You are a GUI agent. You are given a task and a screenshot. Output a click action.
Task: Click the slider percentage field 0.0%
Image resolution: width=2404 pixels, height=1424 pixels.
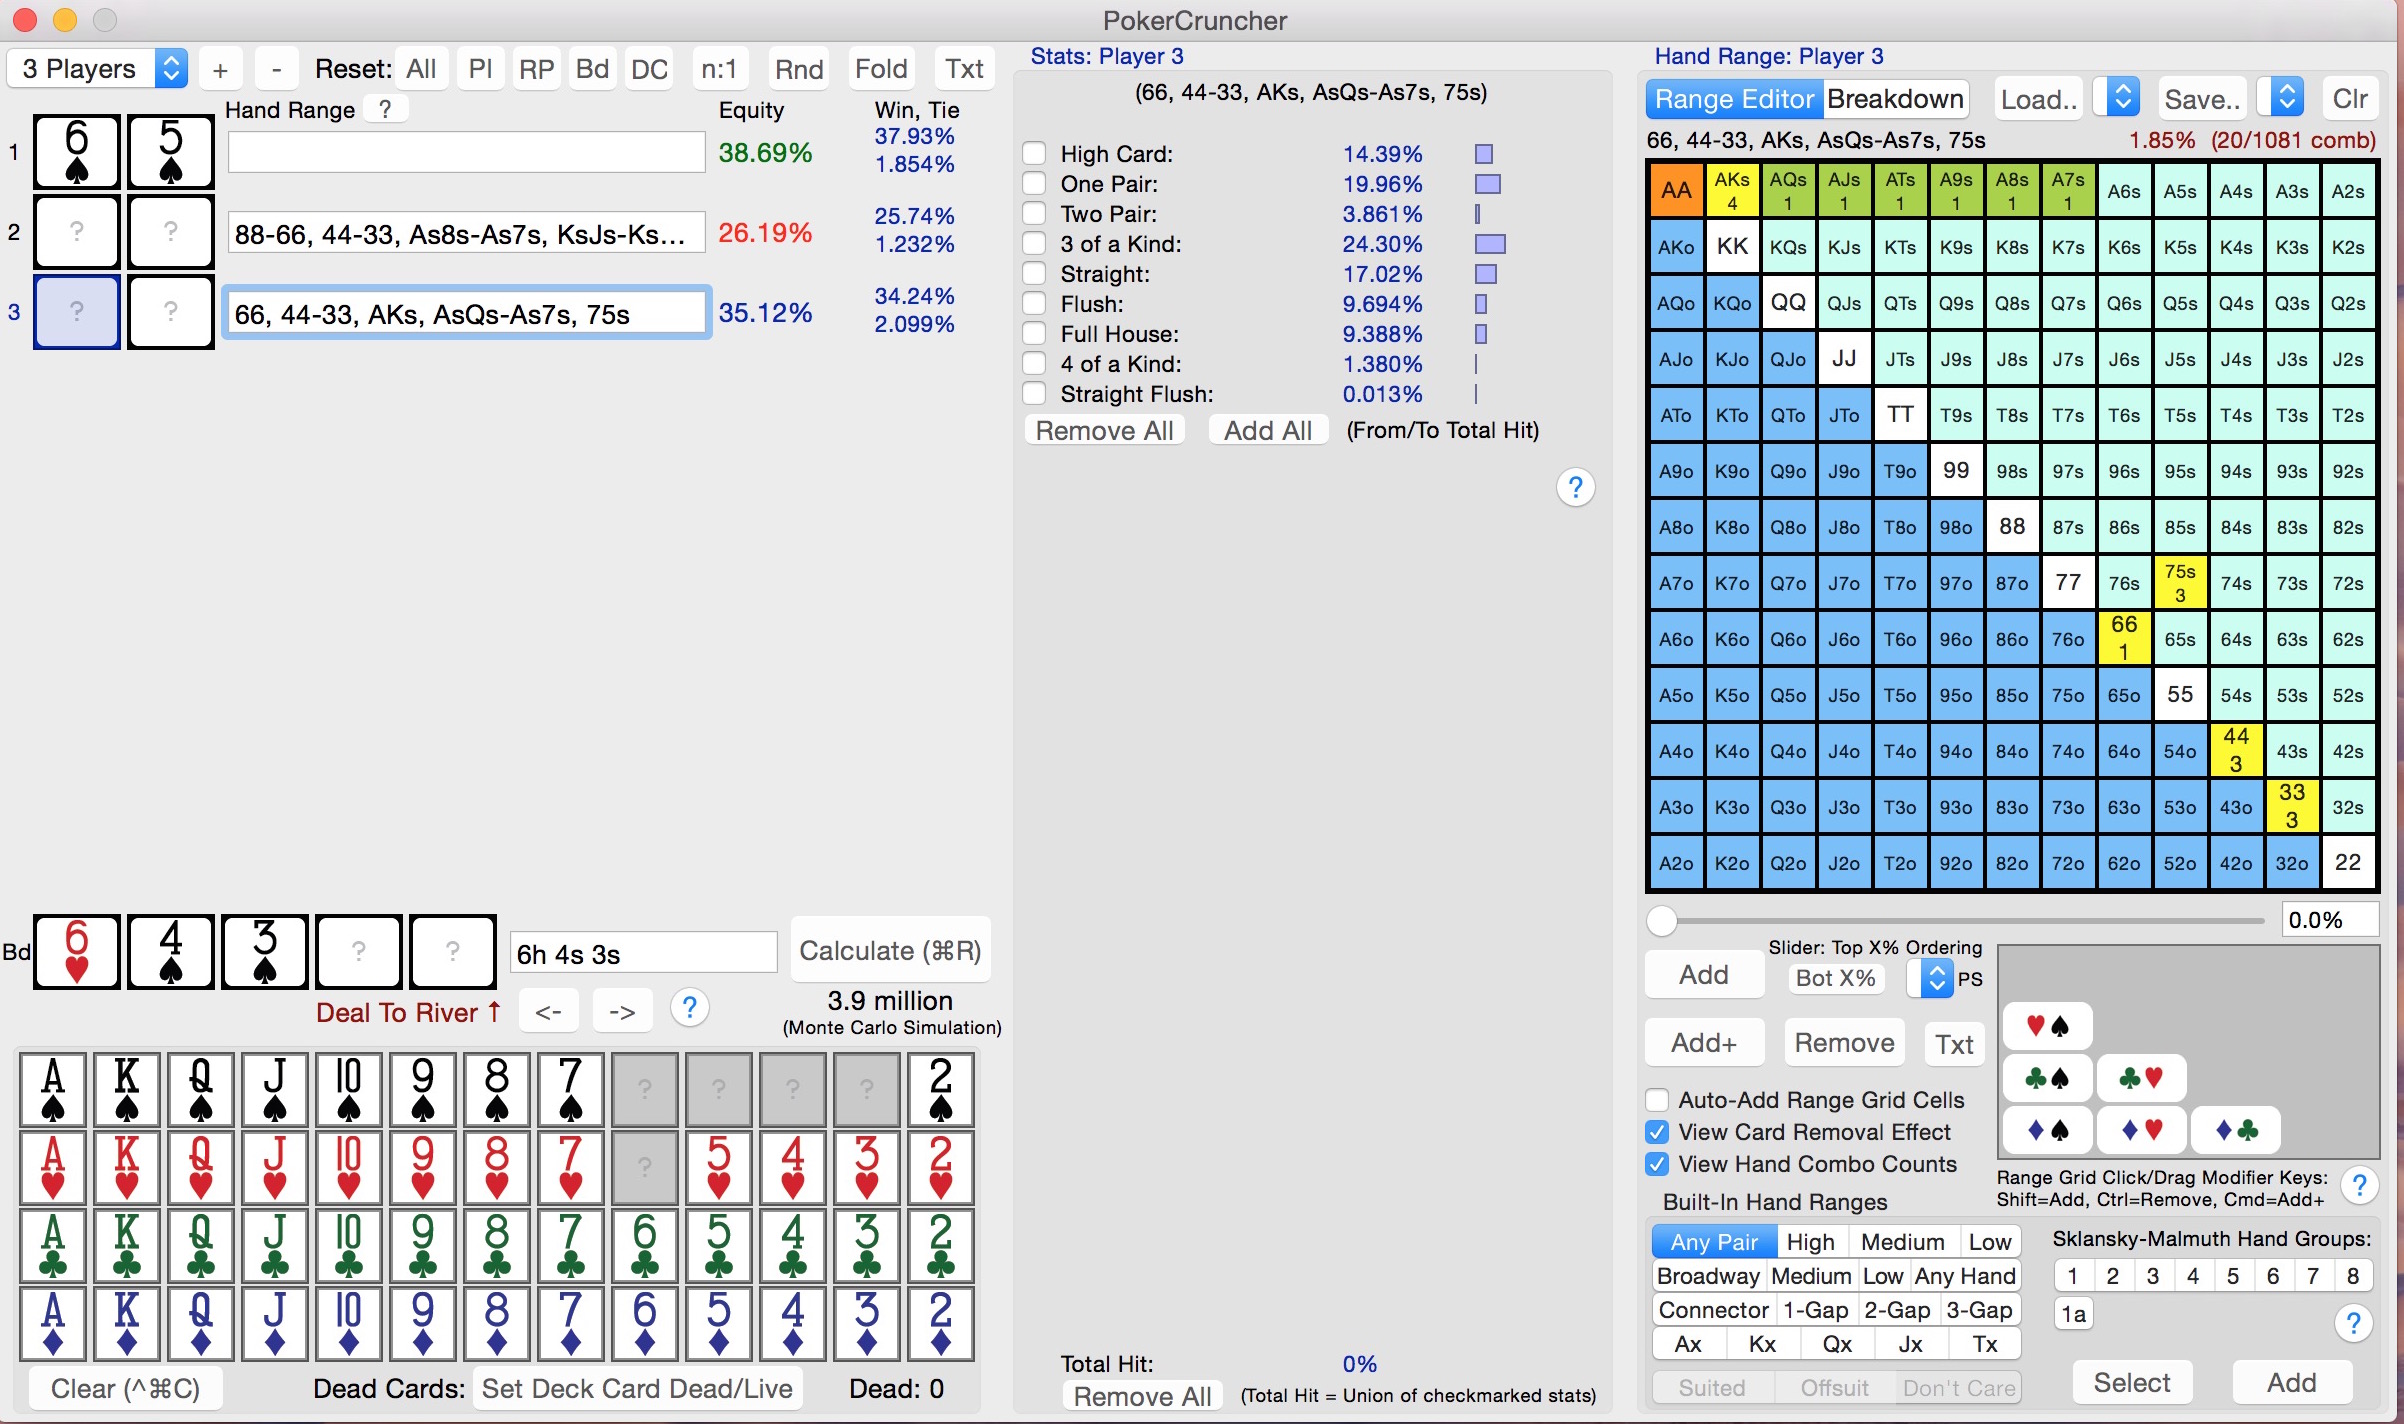click(x=2330, y=919)
